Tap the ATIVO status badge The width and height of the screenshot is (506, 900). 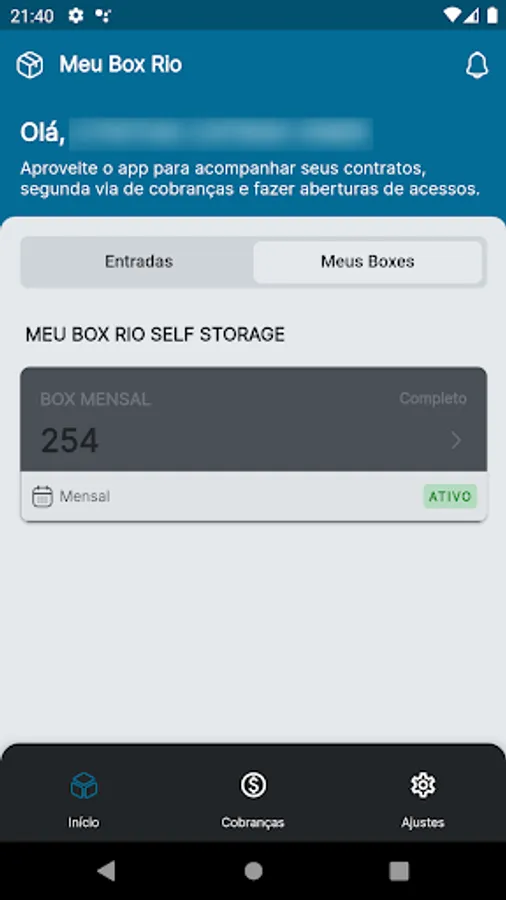(x=450, y=496)
